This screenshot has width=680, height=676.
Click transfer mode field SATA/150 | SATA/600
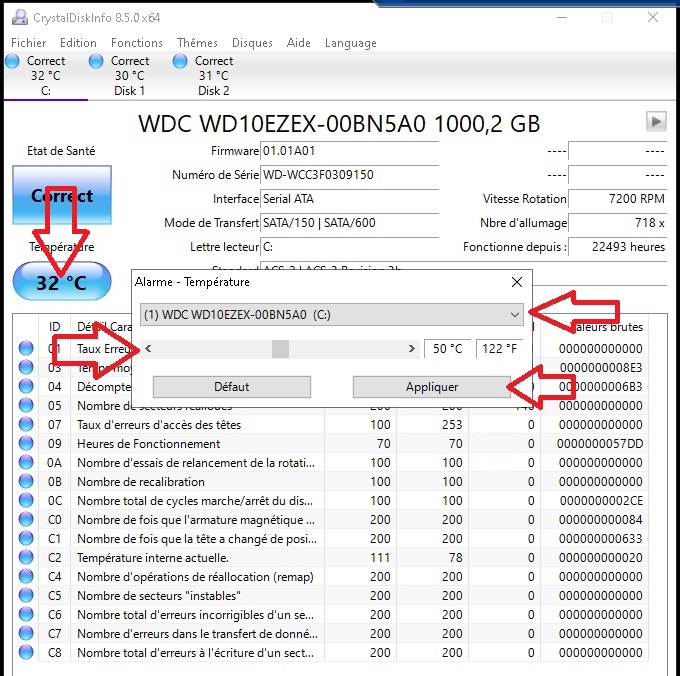point(350,223)
